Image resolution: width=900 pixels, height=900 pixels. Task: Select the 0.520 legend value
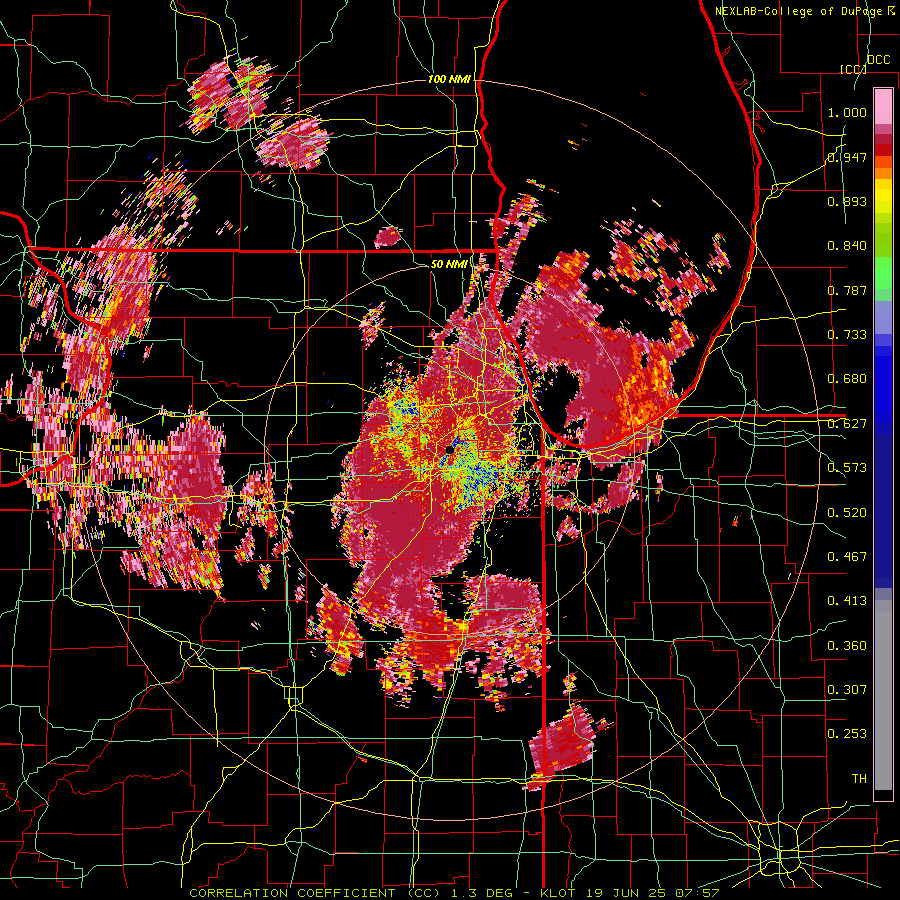click(847, 513)
